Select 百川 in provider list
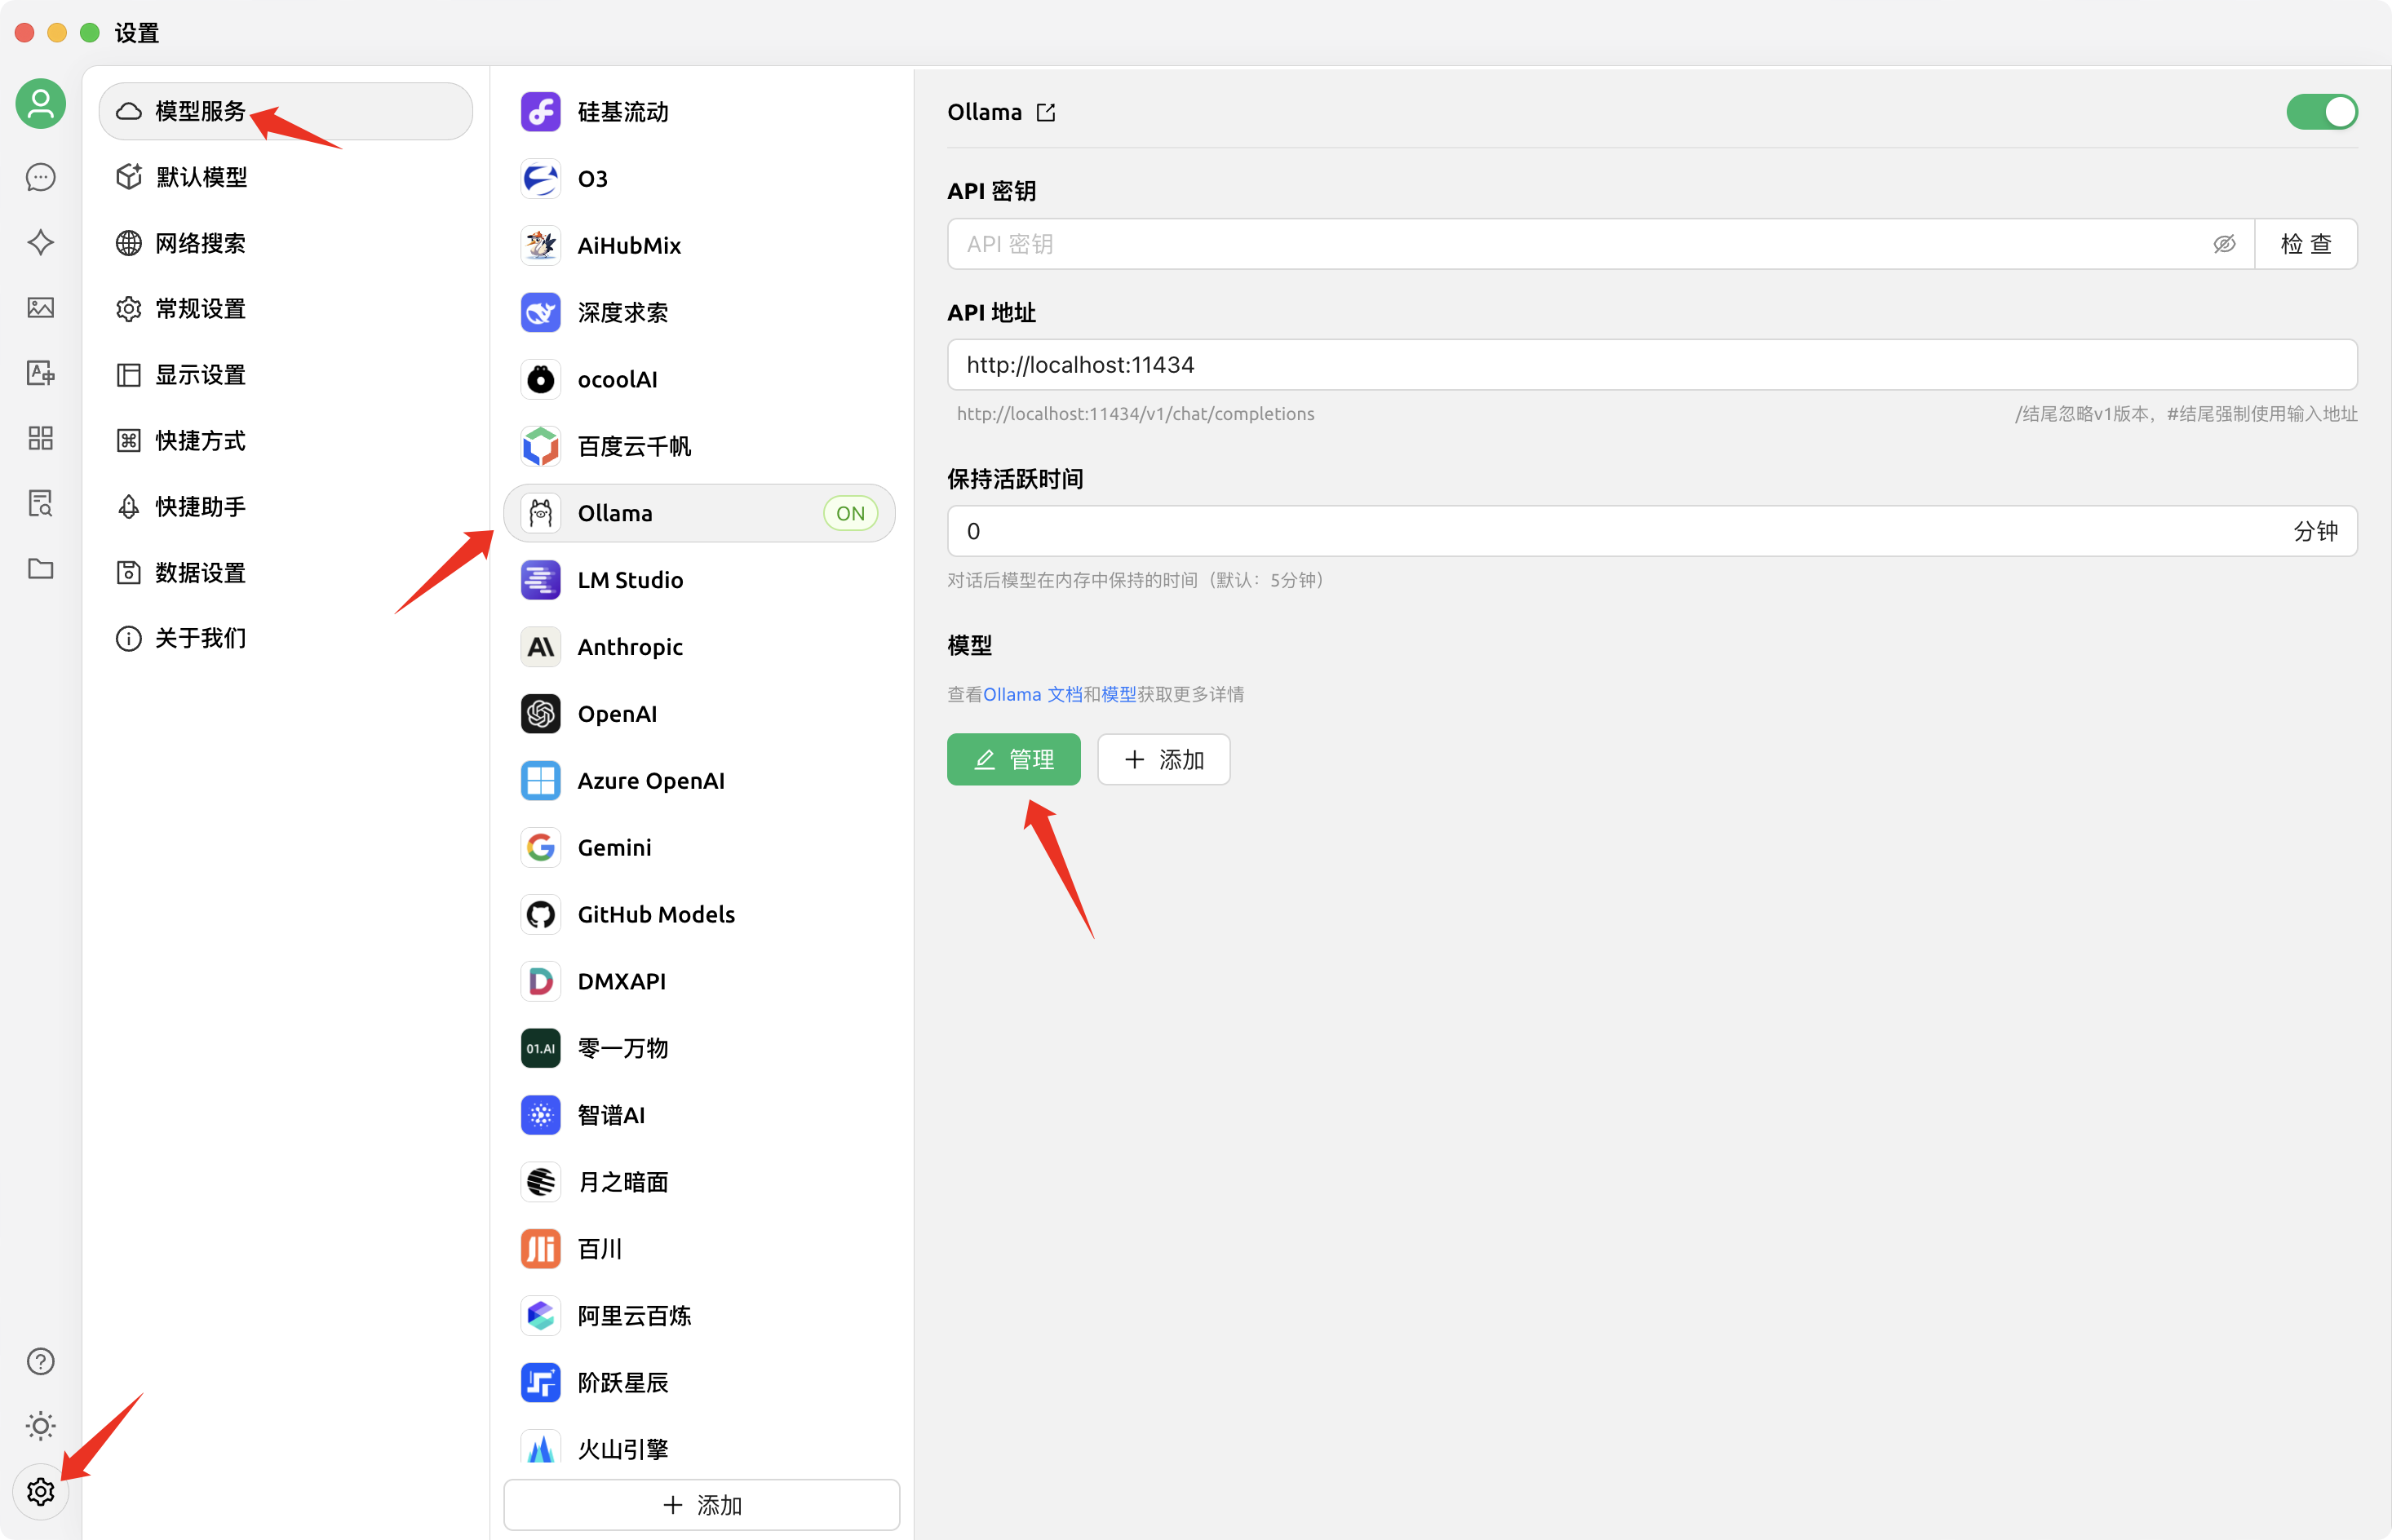 click(x=699, y=1250)
